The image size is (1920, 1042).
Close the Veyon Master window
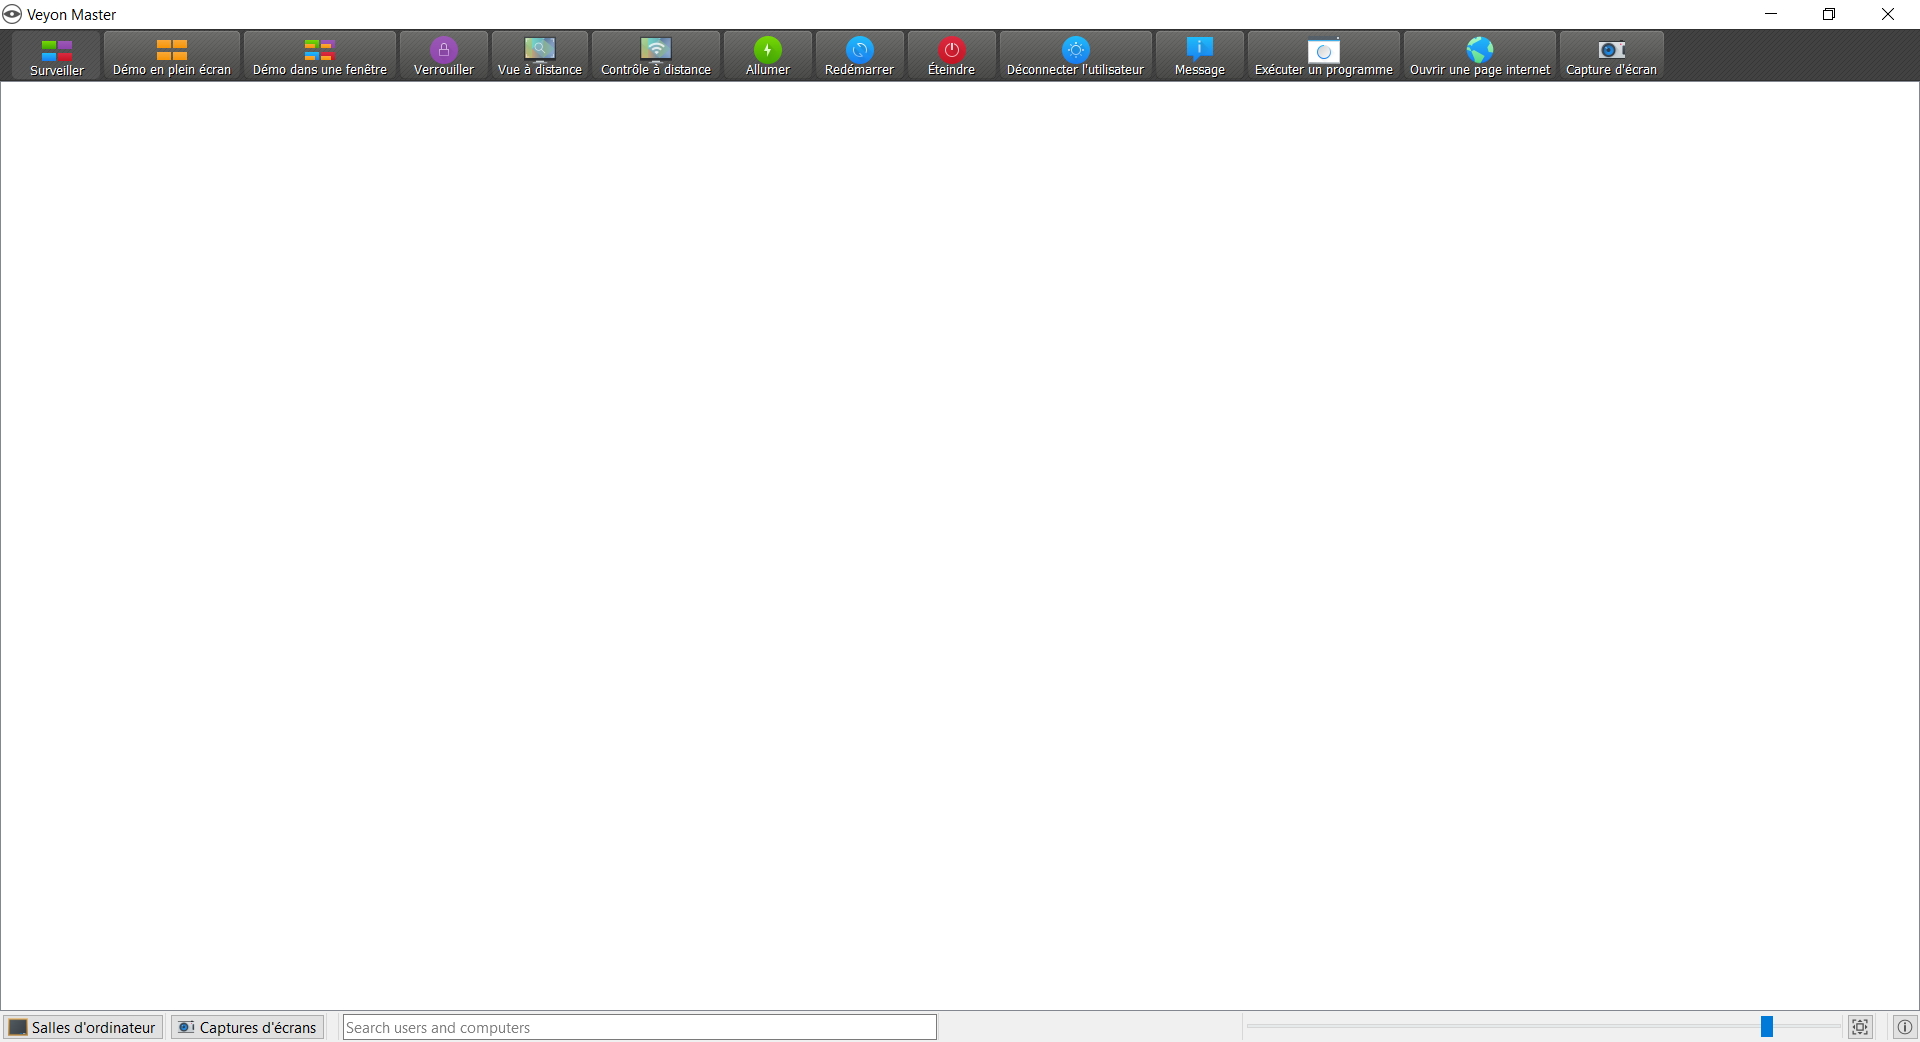(1888, 14)
